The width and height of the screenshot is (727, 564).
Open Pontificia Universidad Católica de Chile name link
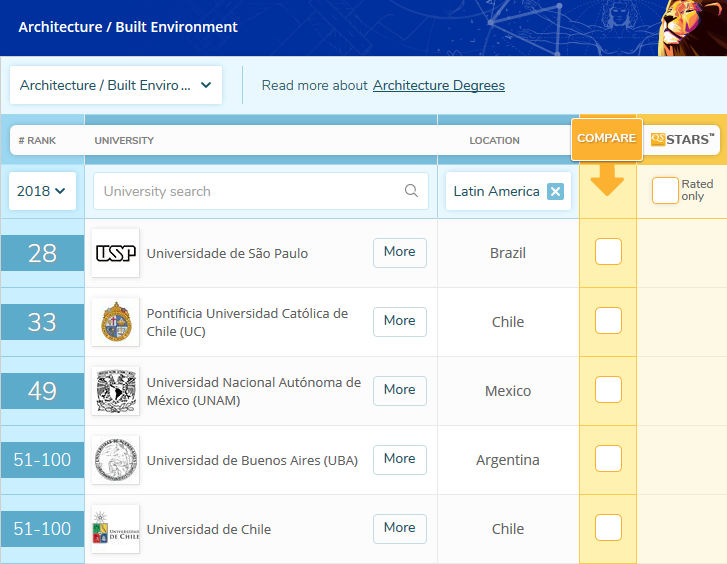point(247,322)
